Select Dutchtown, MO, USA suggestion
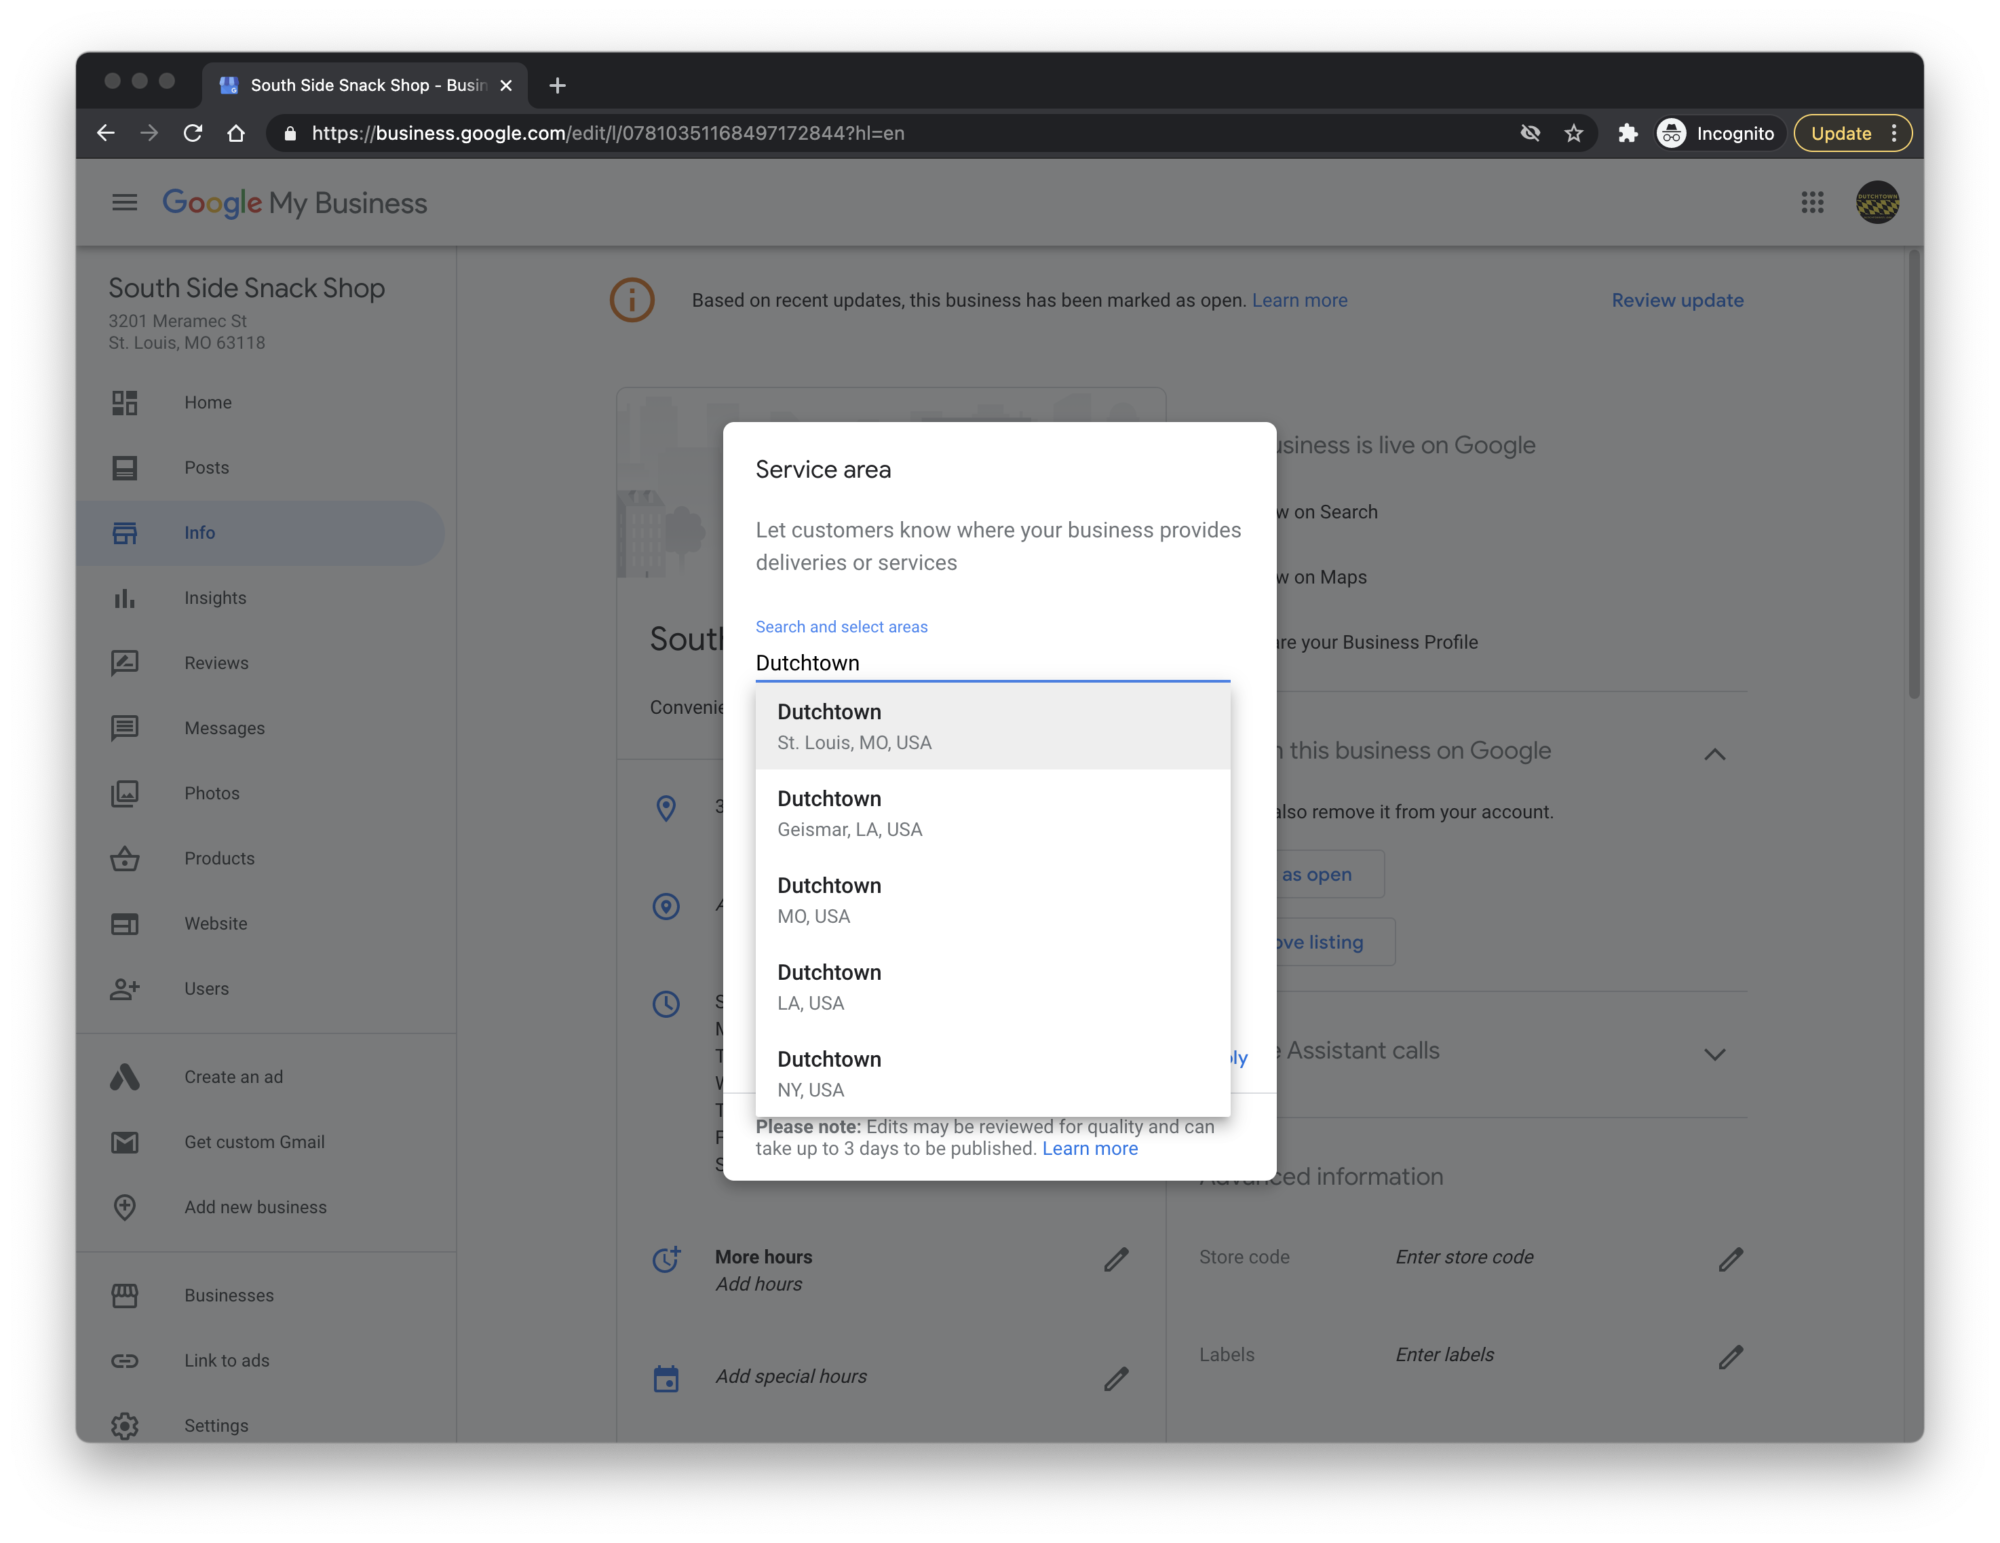 (992, 900)
